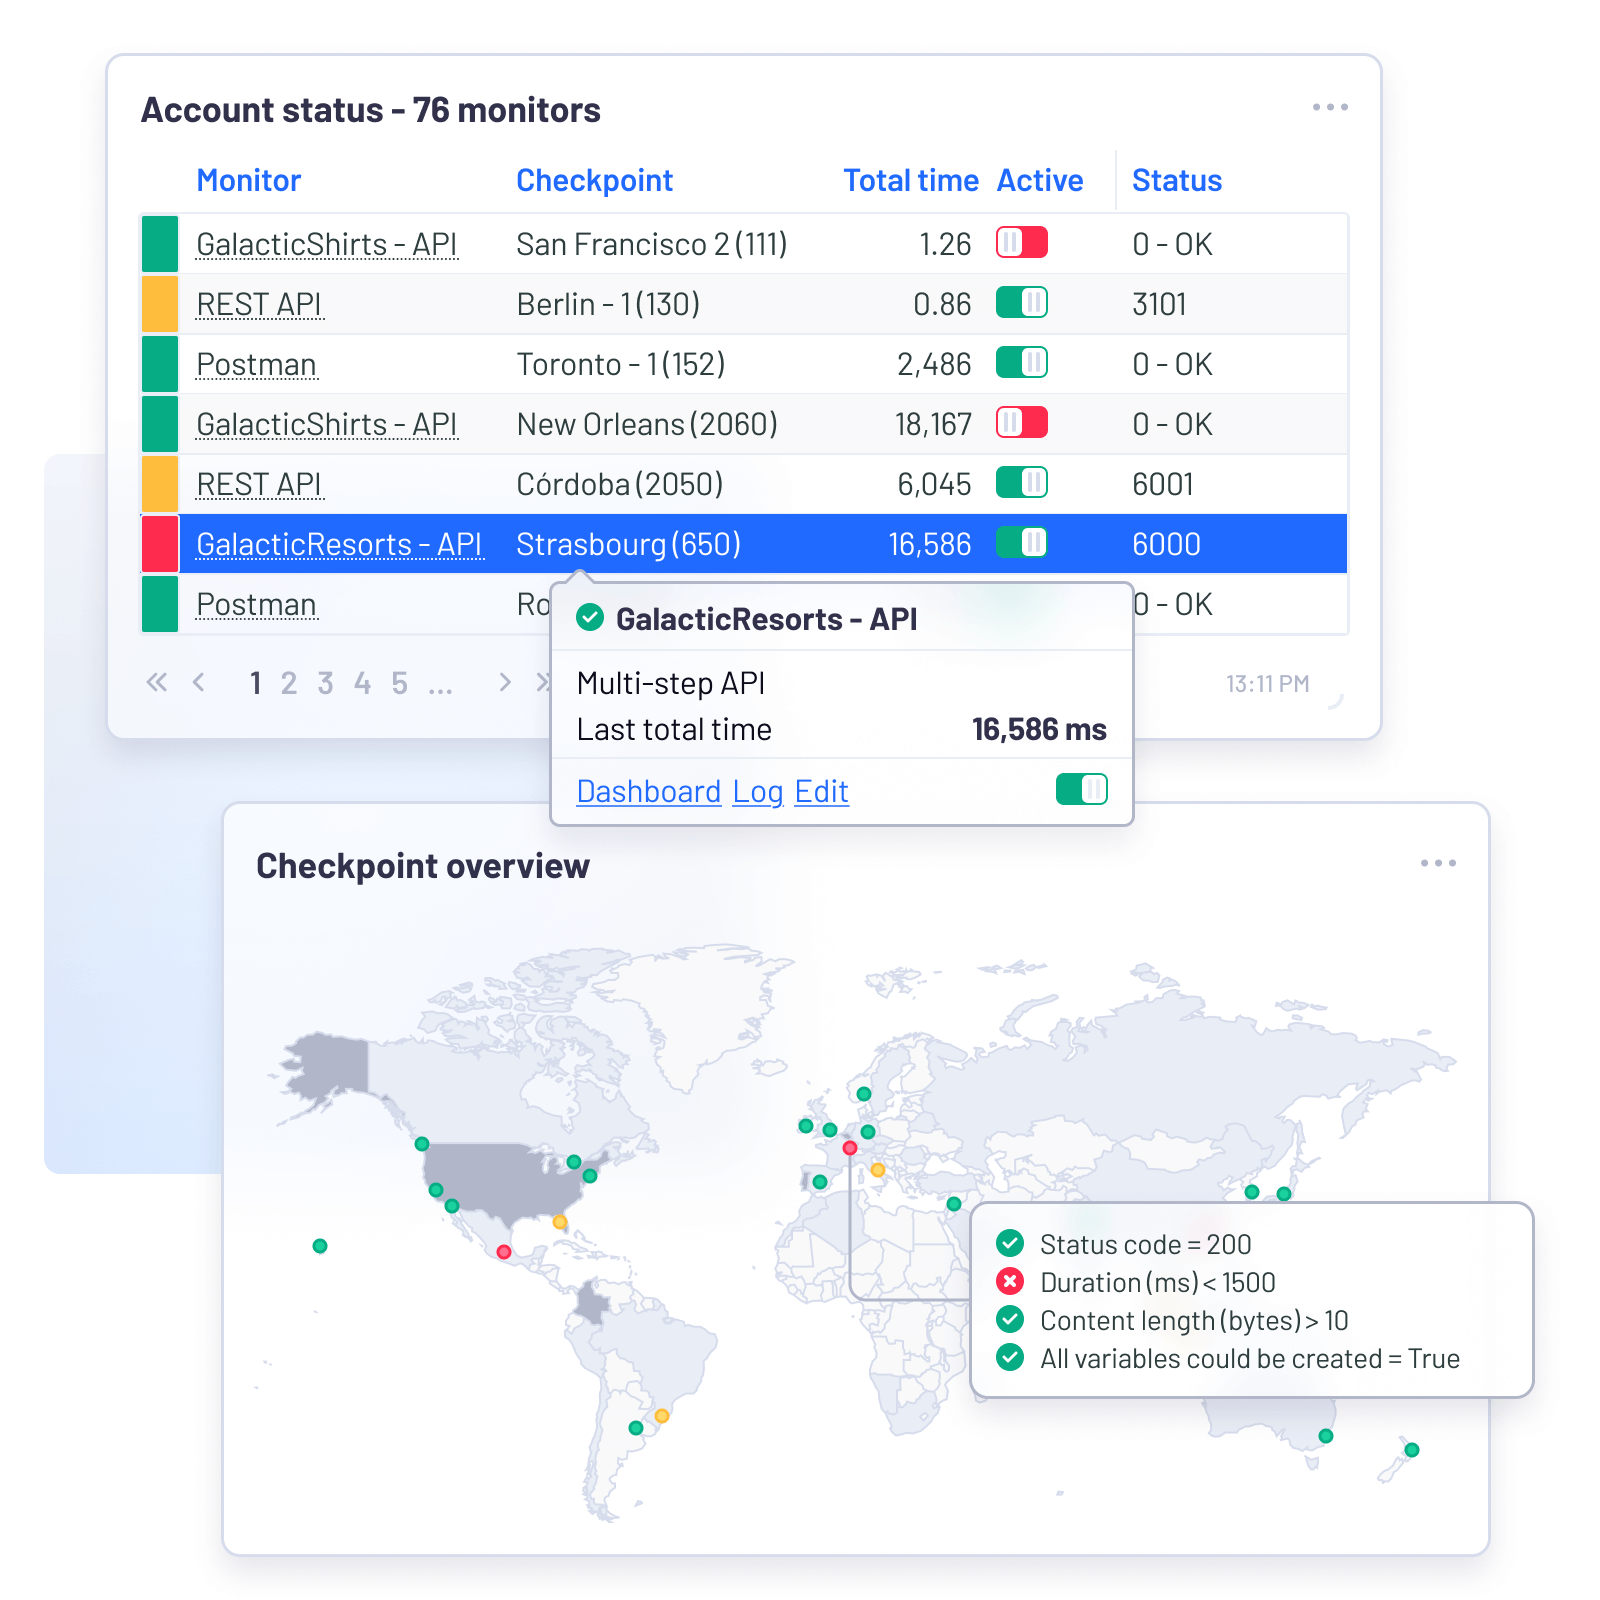Click the green checkmark icon beside GalacticResorts - API popup title
Image resolution: width=1600 pixels, height=1600 pixels.
click(590, 618)
